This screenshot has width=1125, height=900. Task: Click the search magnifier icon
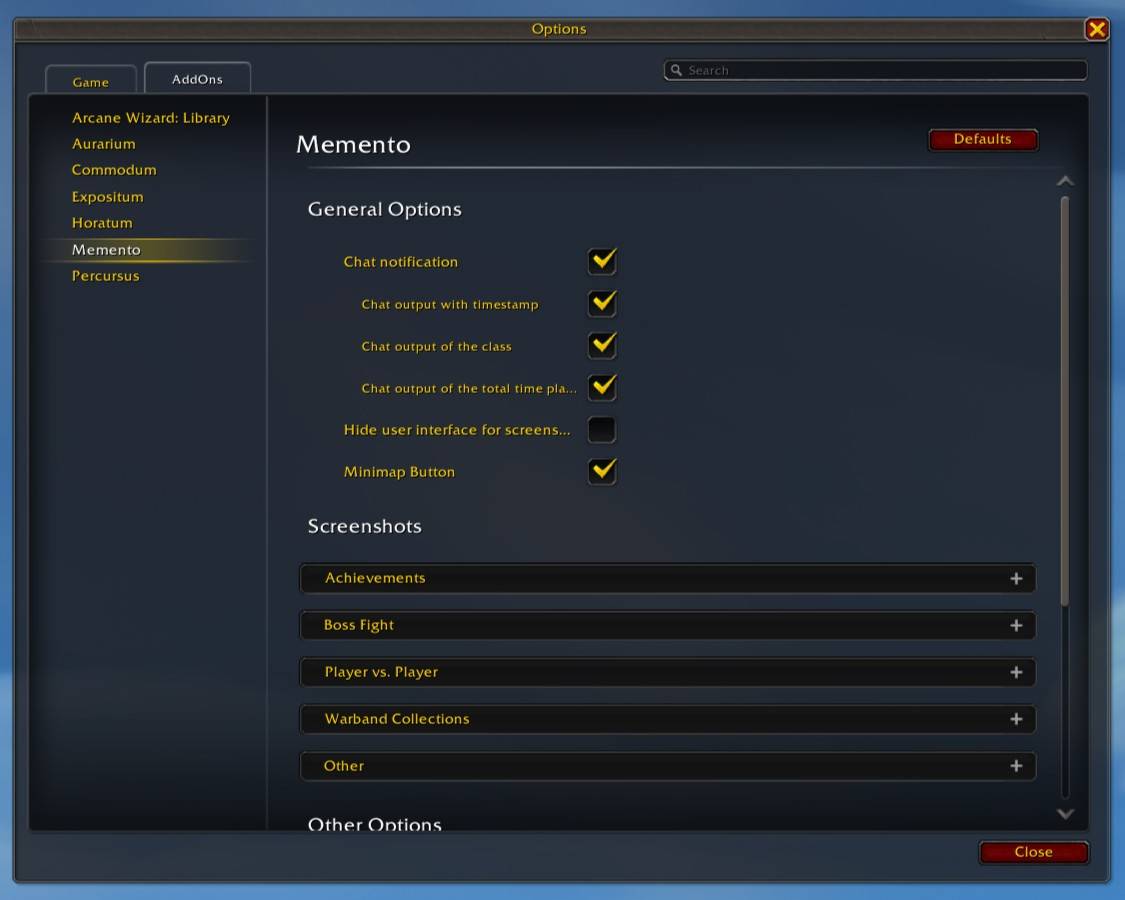[x=675, y=70]
